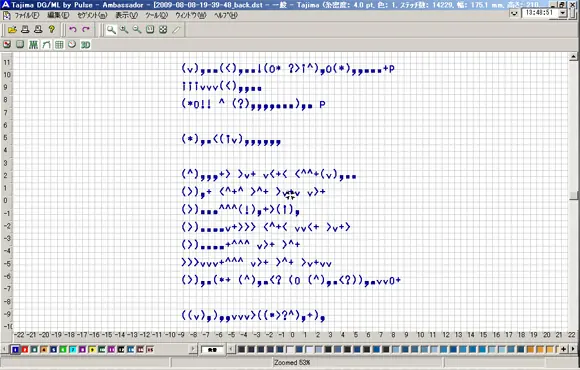The image size is (580, 370).
Task: Toggle the 3D view button
Action: pyautogui.click(x=85, y=45)
